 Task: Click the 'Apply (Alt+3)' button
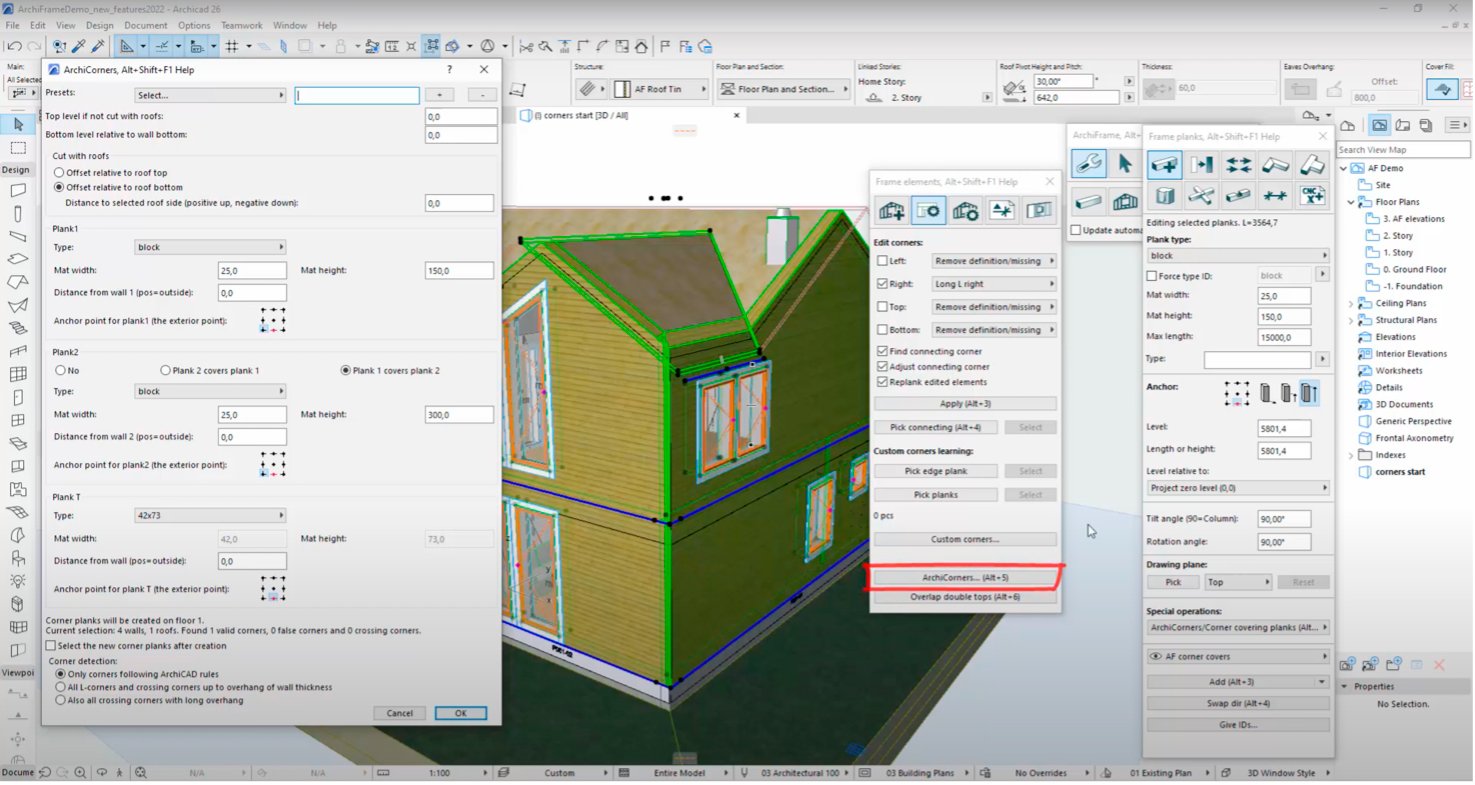click(965, 404)
